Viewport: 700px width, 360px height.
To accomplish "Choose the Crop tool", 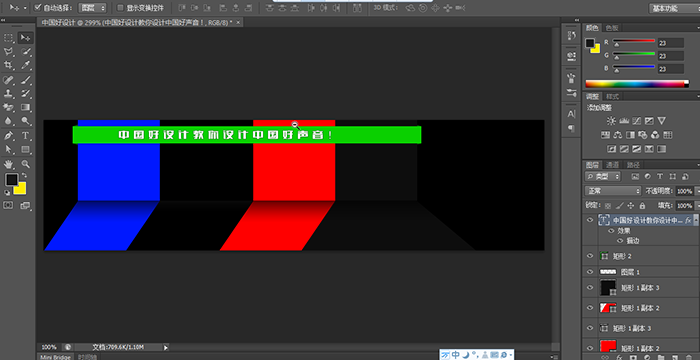I will (8, 66).
